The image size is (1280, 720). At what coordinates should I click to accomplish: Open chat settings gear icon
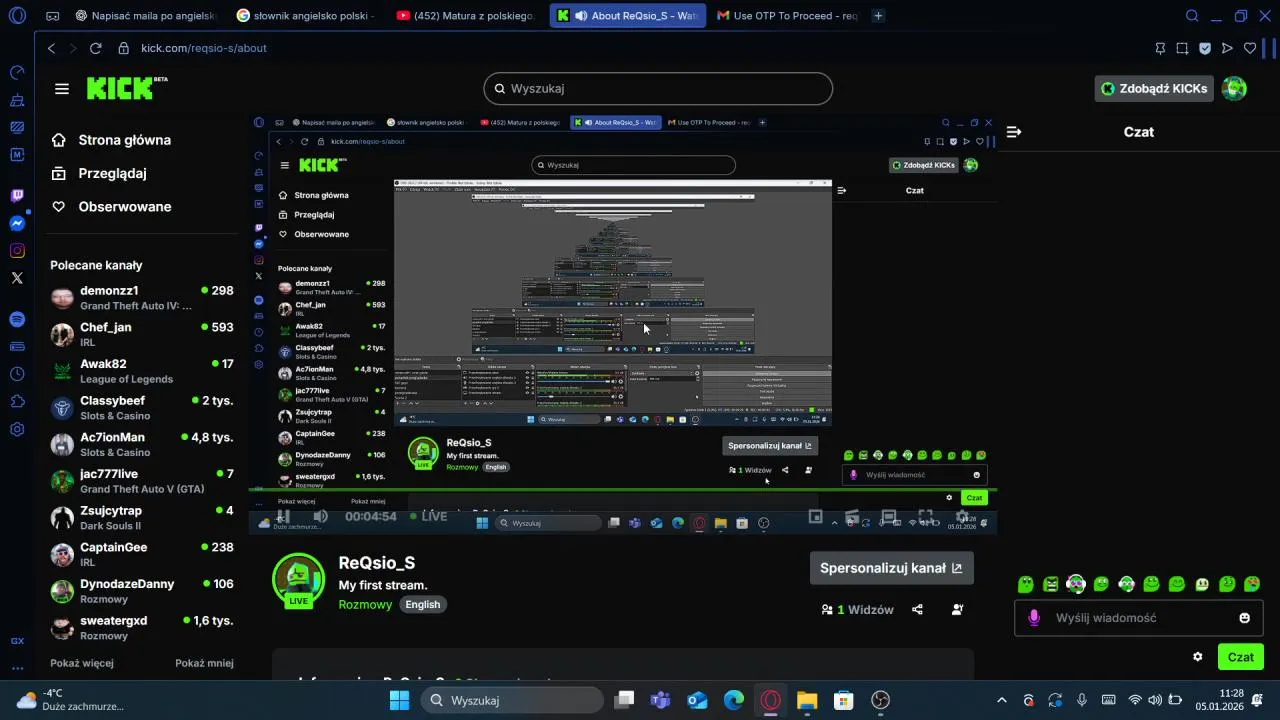point(1198,657)
